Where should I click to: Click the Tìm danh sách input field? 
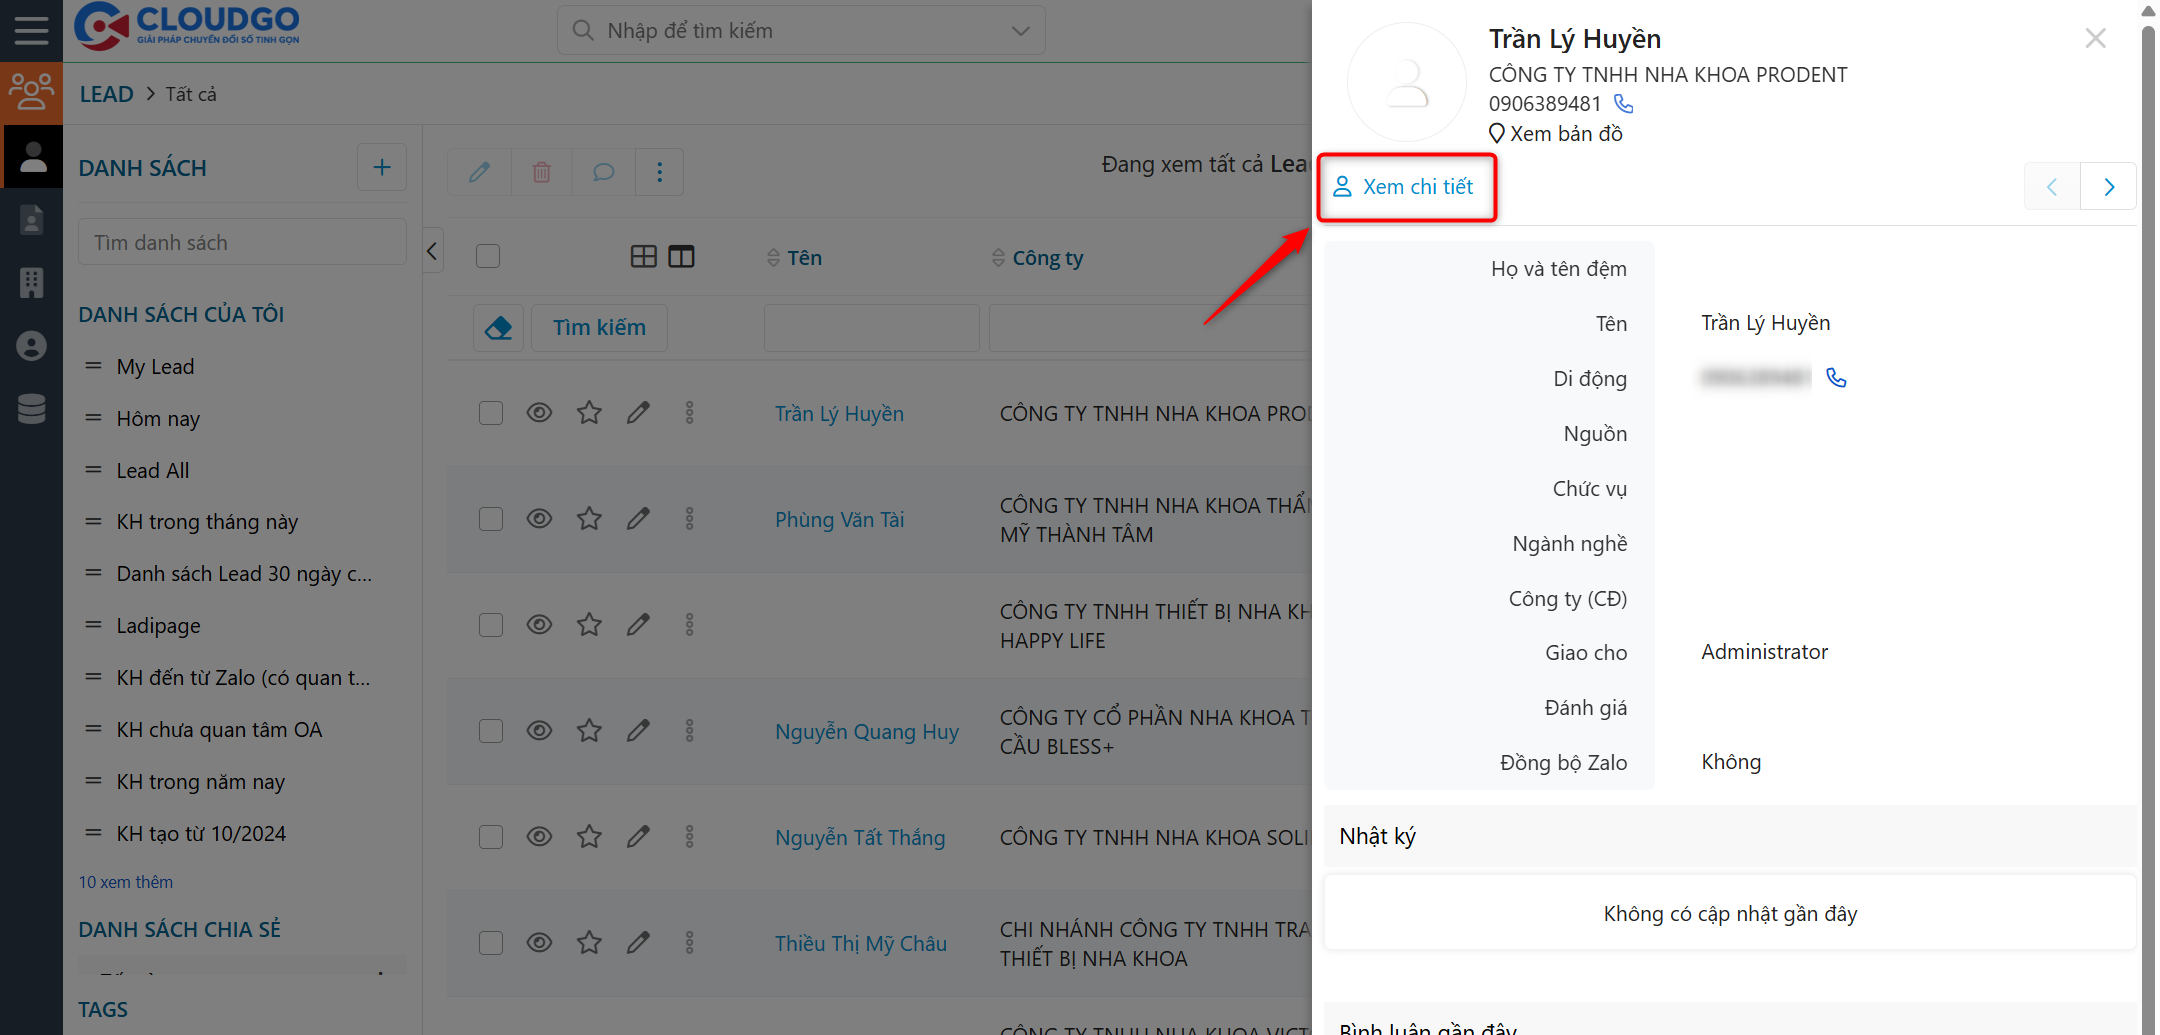pyautogui.click(x=242, y=243)
